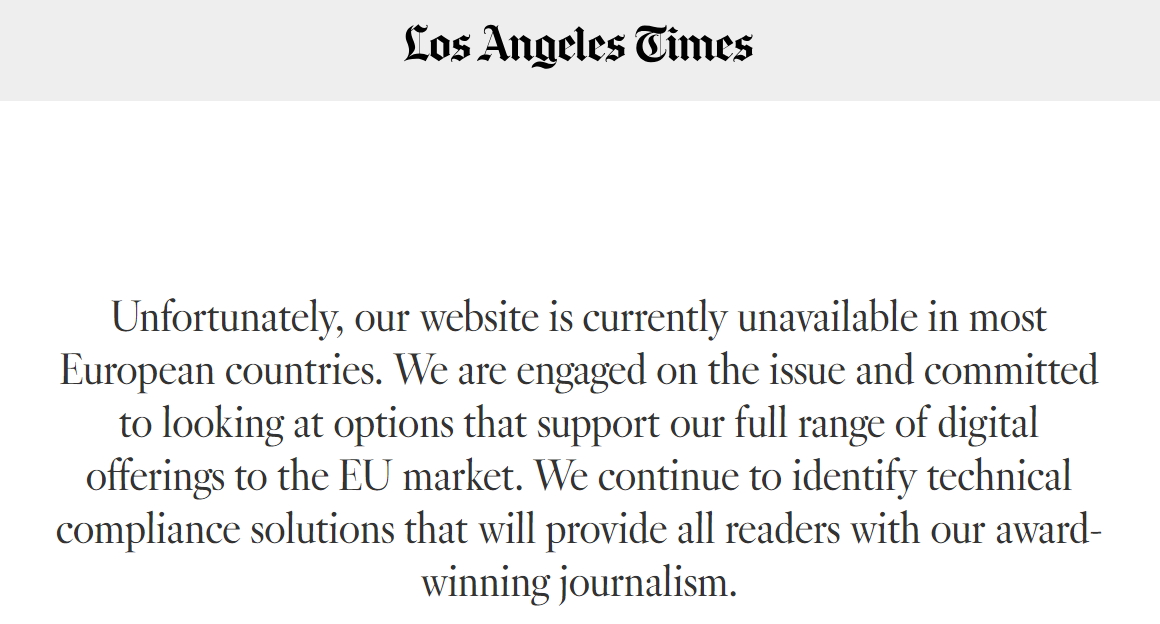Screen dimensions: 1160x624
Task: Click the word "offerings" in the paragraph
Action: [155, 477]
